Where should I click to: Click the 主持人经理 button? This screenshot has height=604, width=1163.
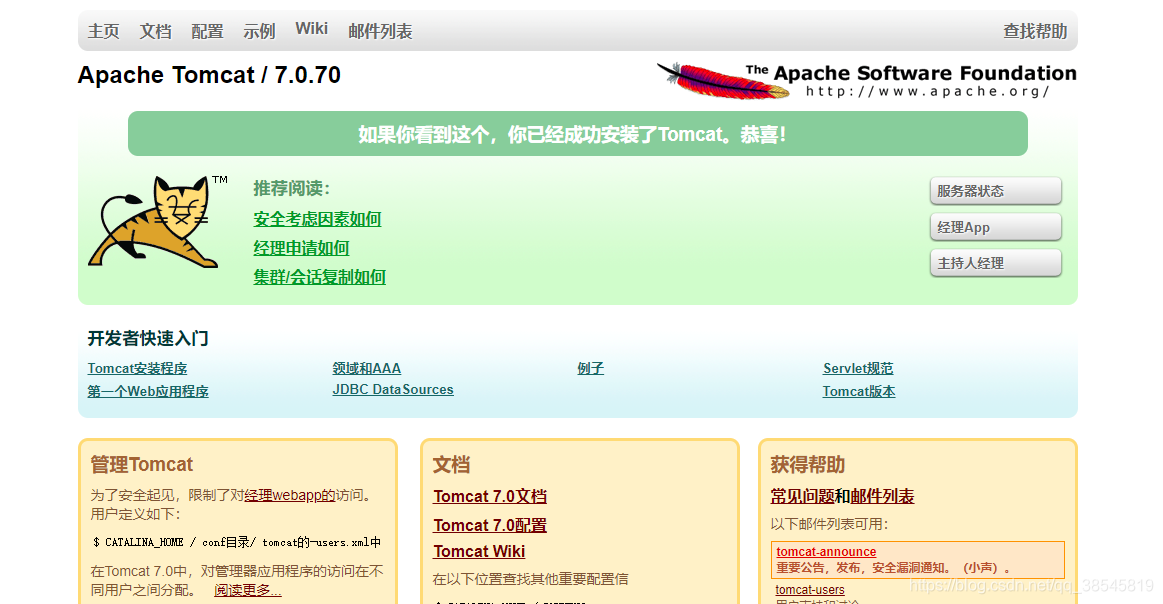click(x=995, y=263)
